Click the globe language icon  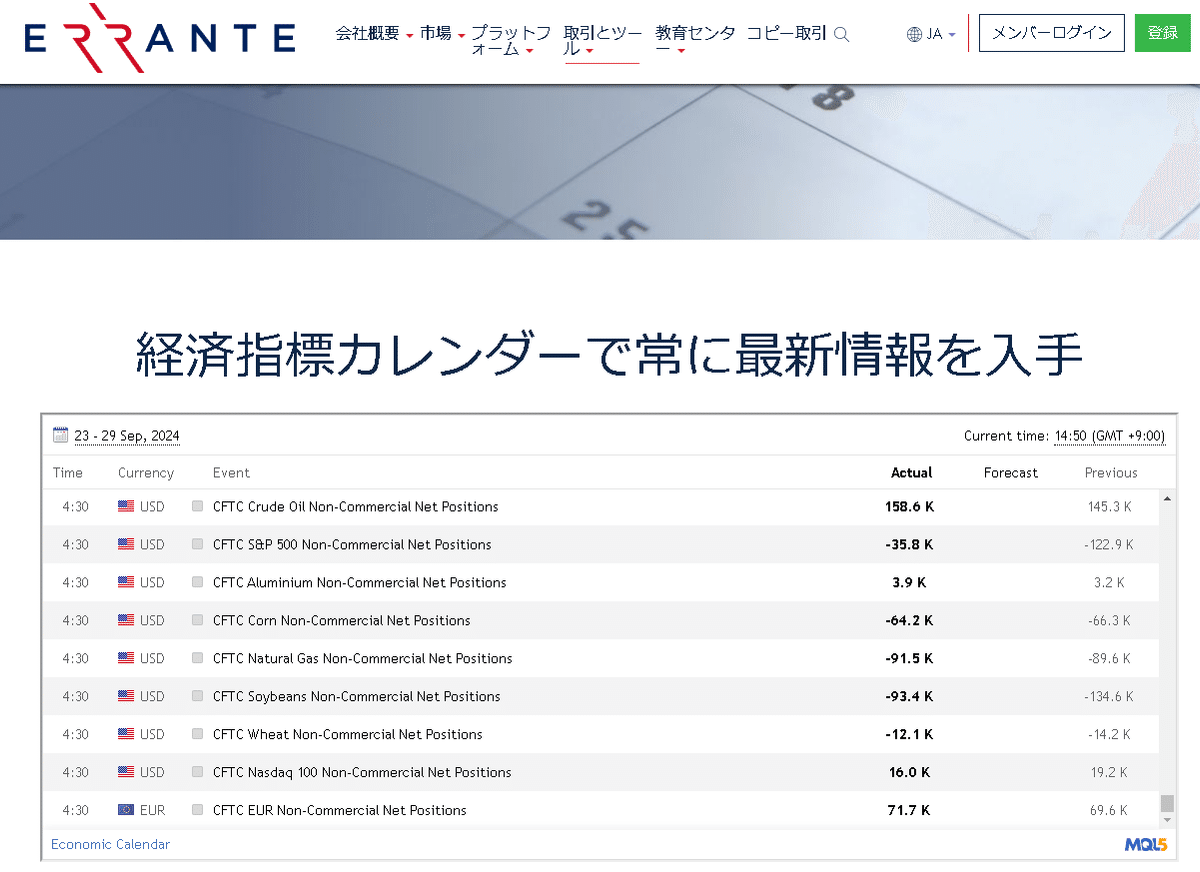(x=912, y=33)
